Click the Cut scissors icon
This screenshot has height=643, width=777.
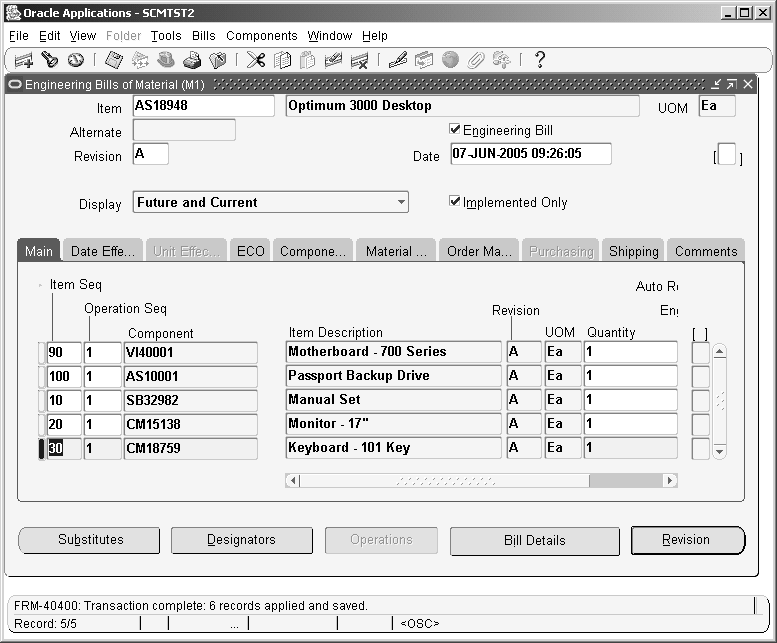tap(256, 60)
